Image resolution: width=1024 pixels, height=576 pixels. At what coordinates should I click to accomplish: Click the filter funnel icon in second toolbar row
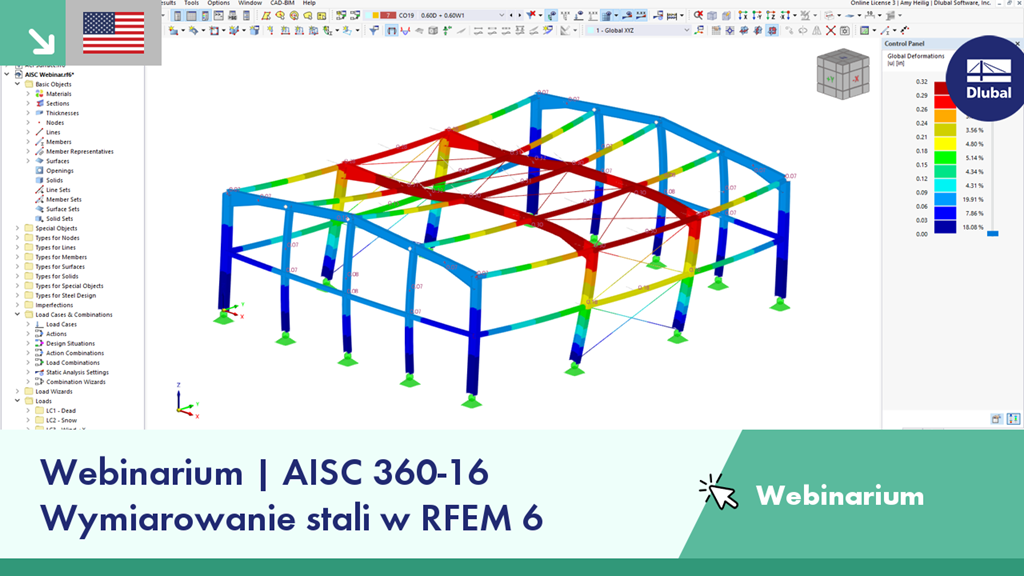(x=374, y=31)
